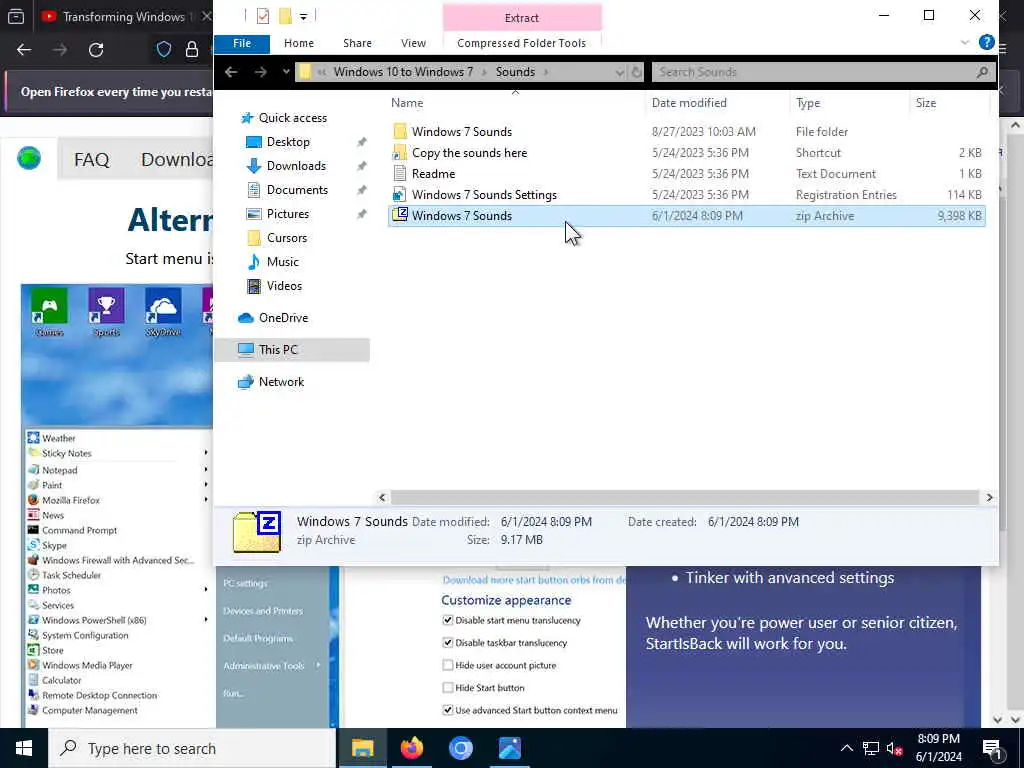Open FAQ page in Firefox
The image size is (1024, 768).
[91, 159]
